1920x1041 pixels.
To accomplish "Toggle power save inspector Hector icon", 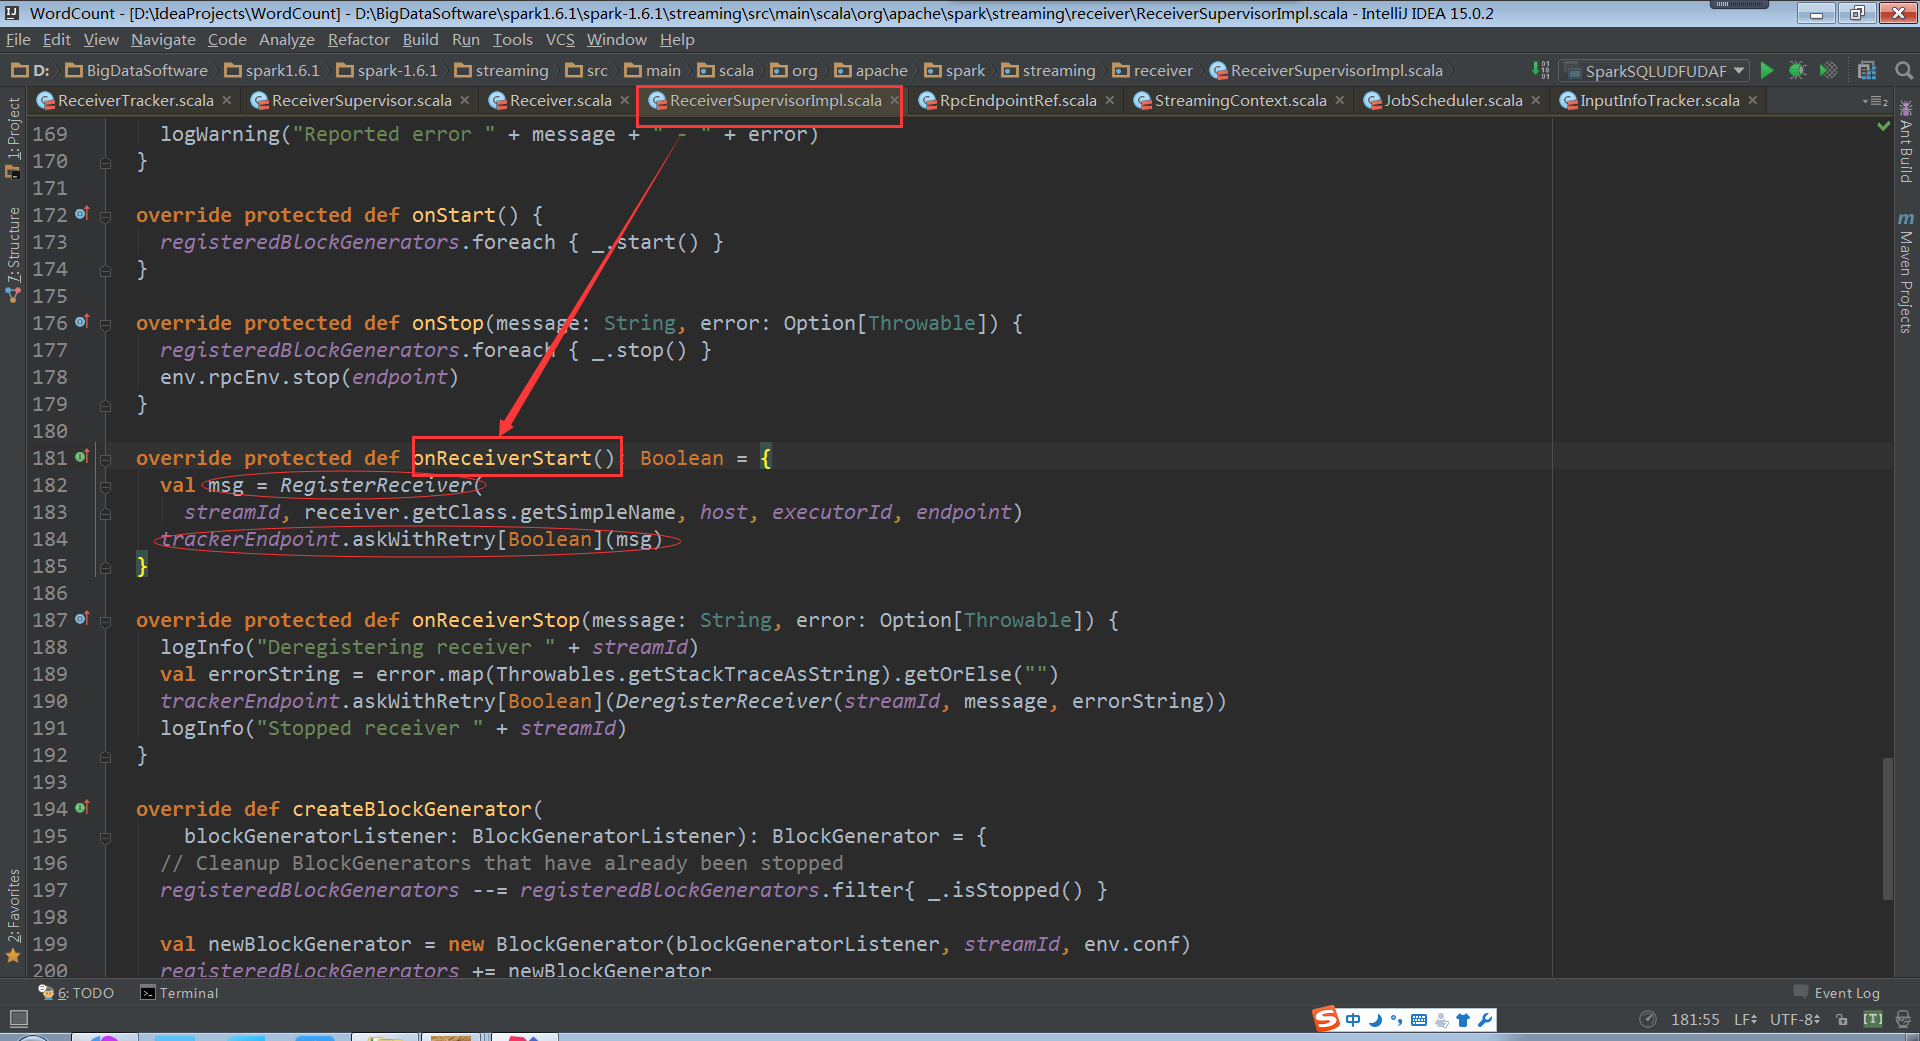I will [x=1903, y=1019].
